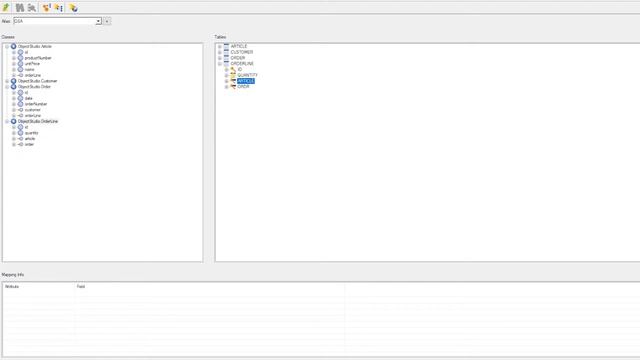Click the green arrow toolbar icon
Screen dimensions: 640x360
click(6, 7)
